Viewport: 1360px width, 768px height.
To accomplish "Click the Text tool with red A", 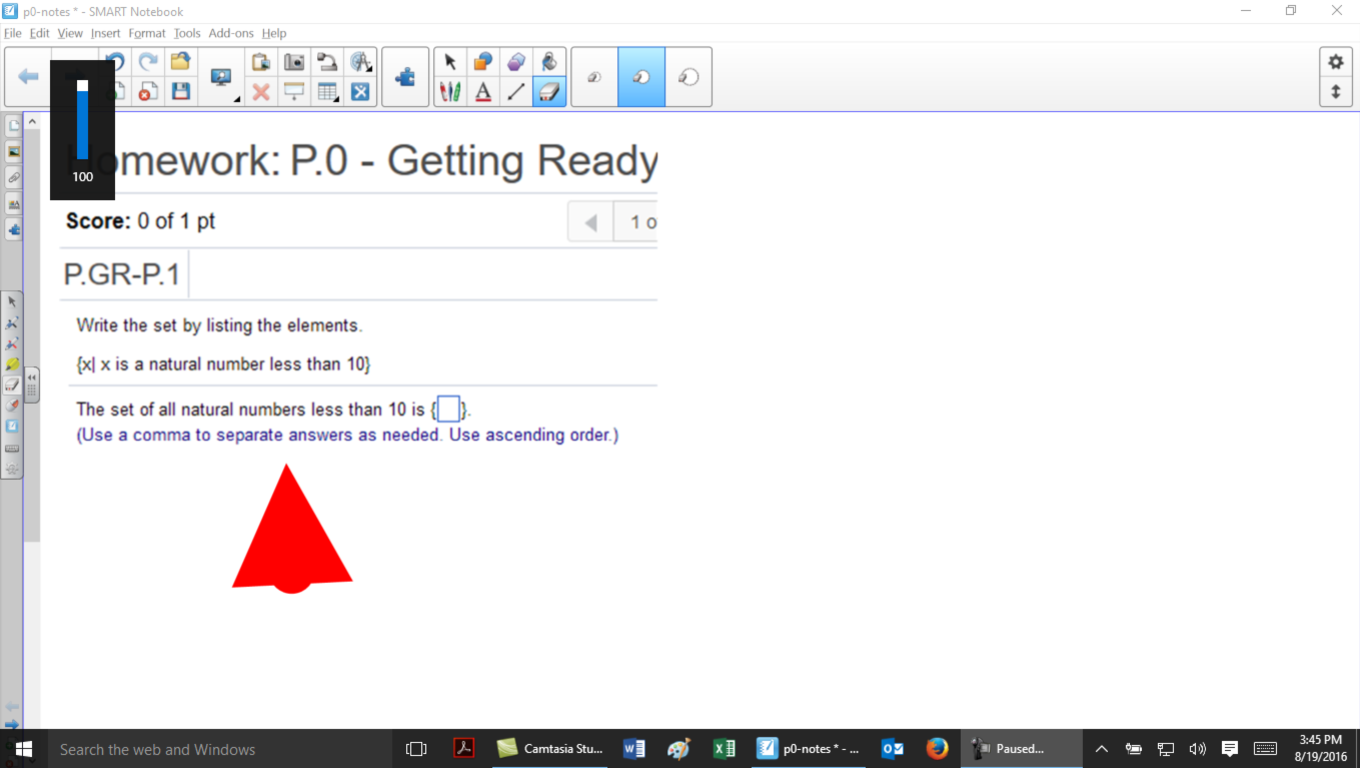I will [483, 92].
